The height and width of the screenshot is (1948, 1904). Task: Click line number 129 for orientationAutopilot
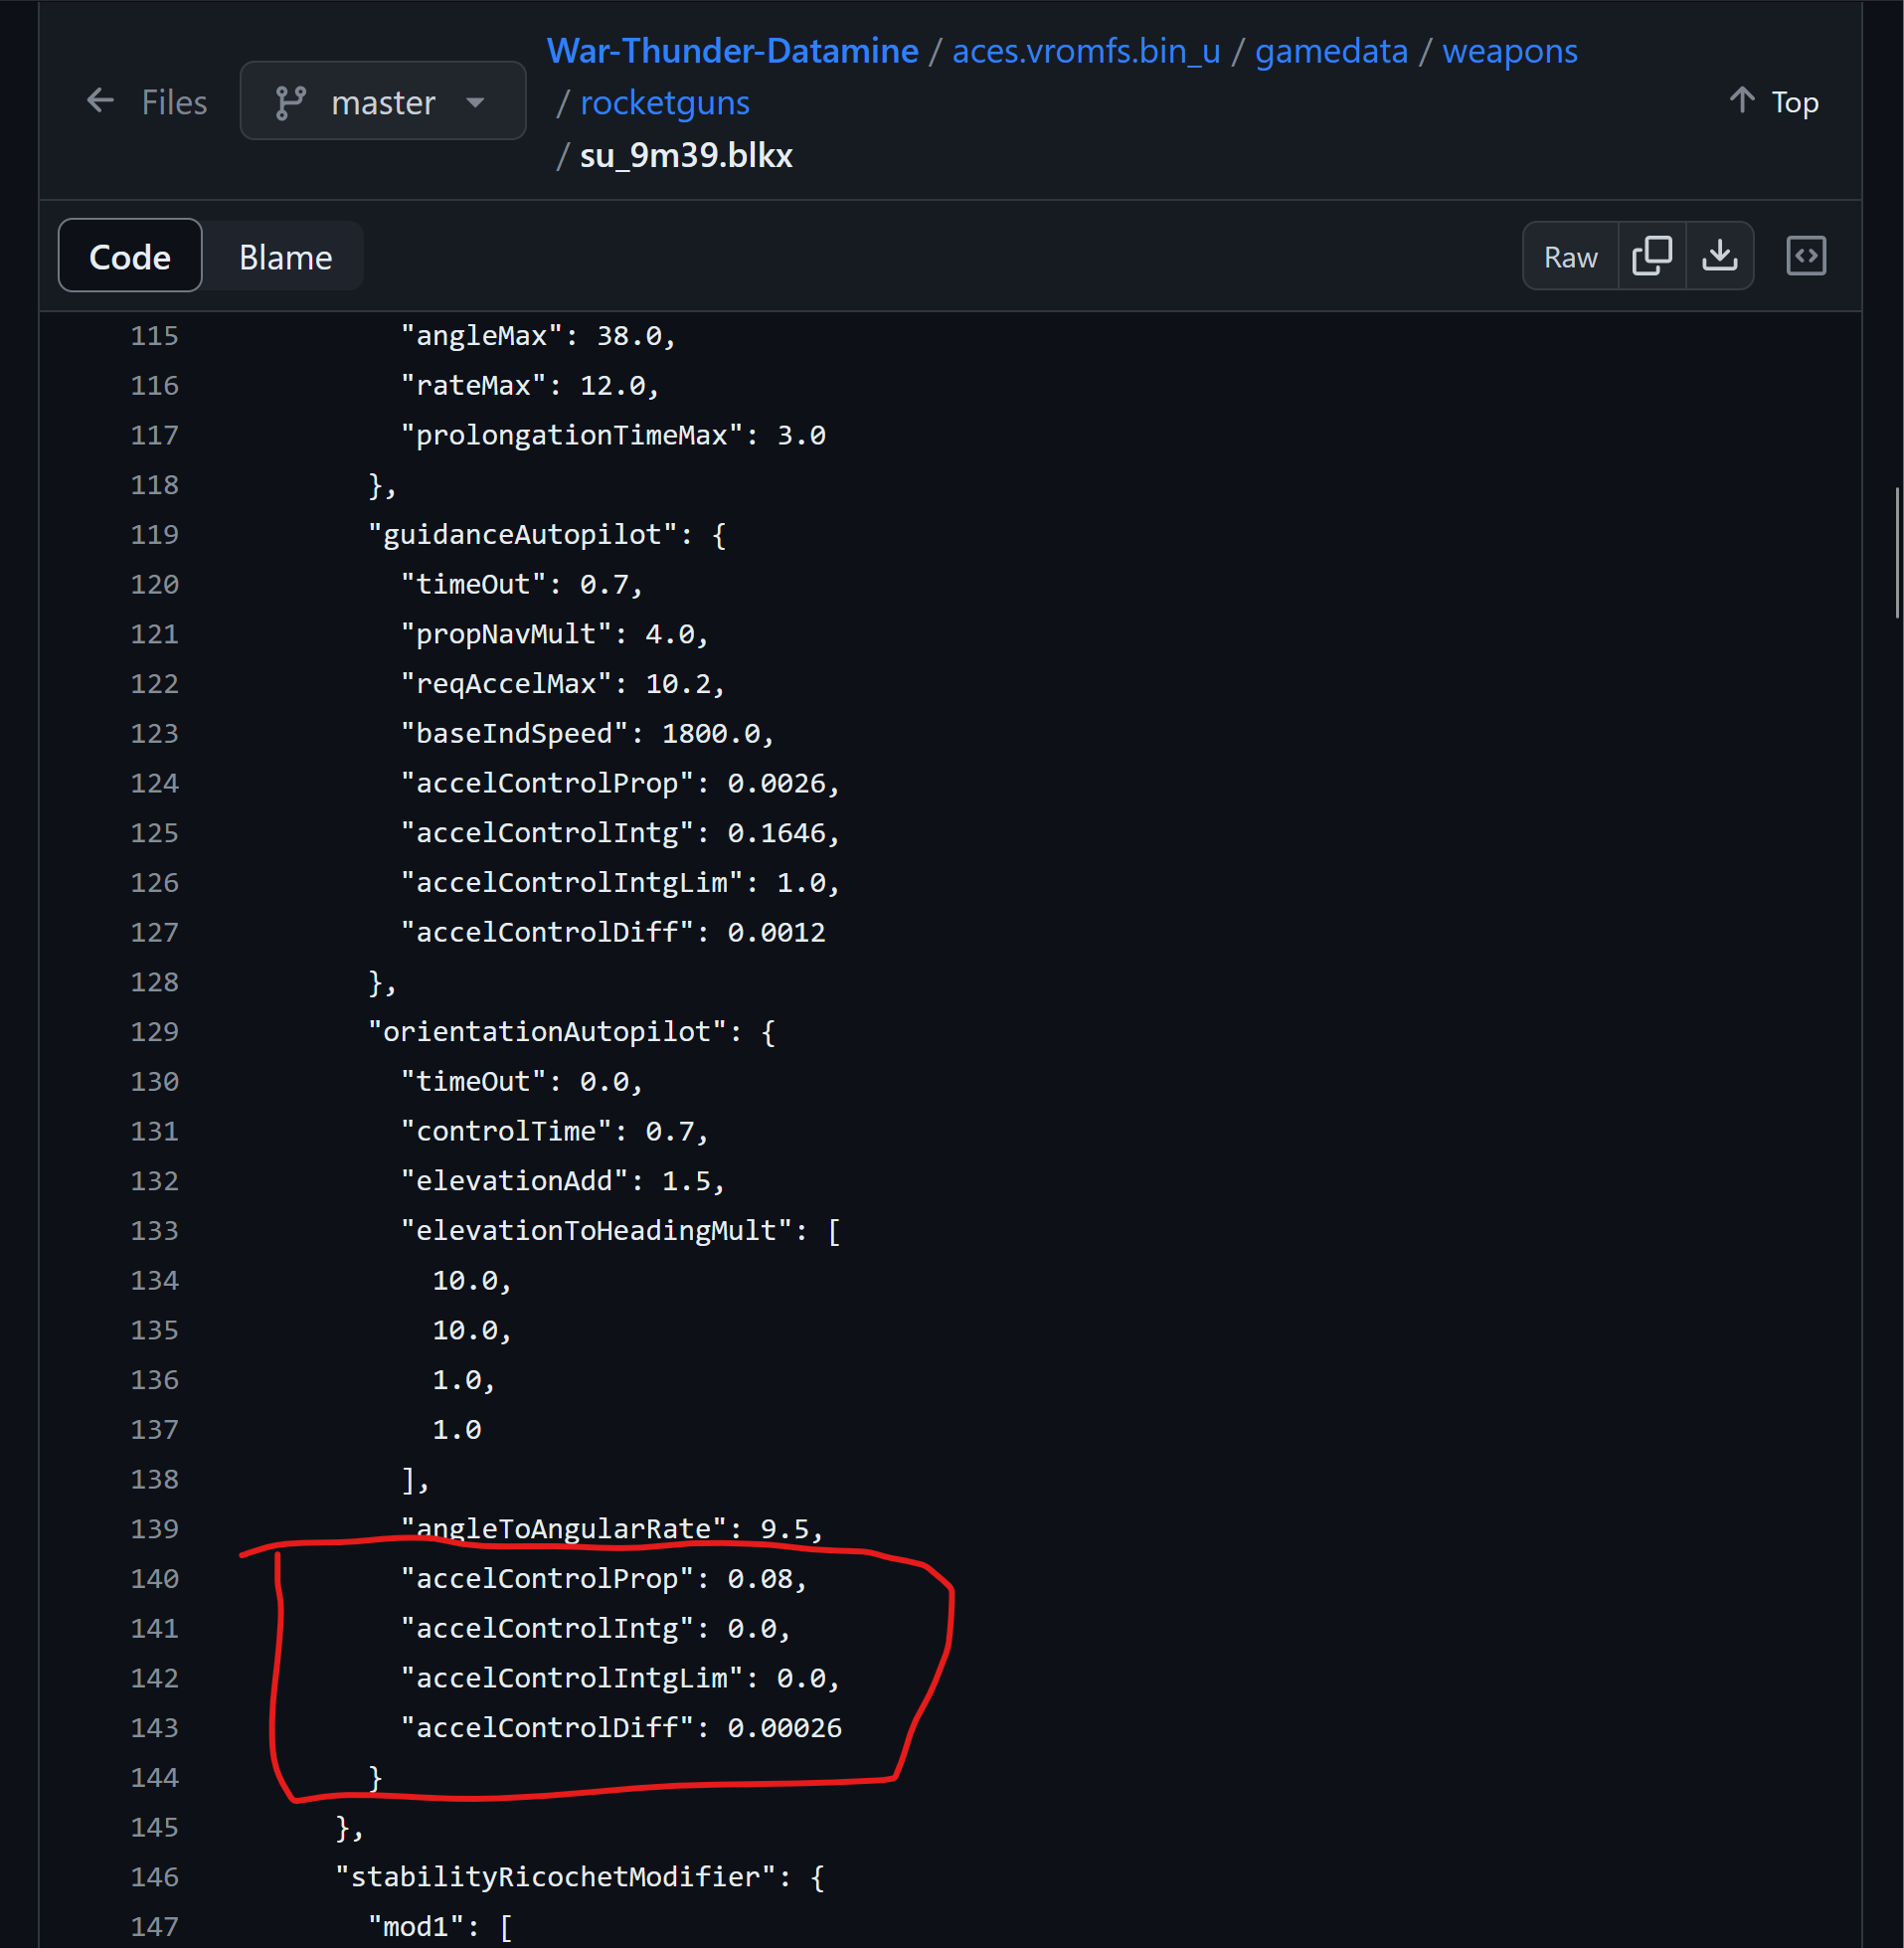(x=154, y=1031)
